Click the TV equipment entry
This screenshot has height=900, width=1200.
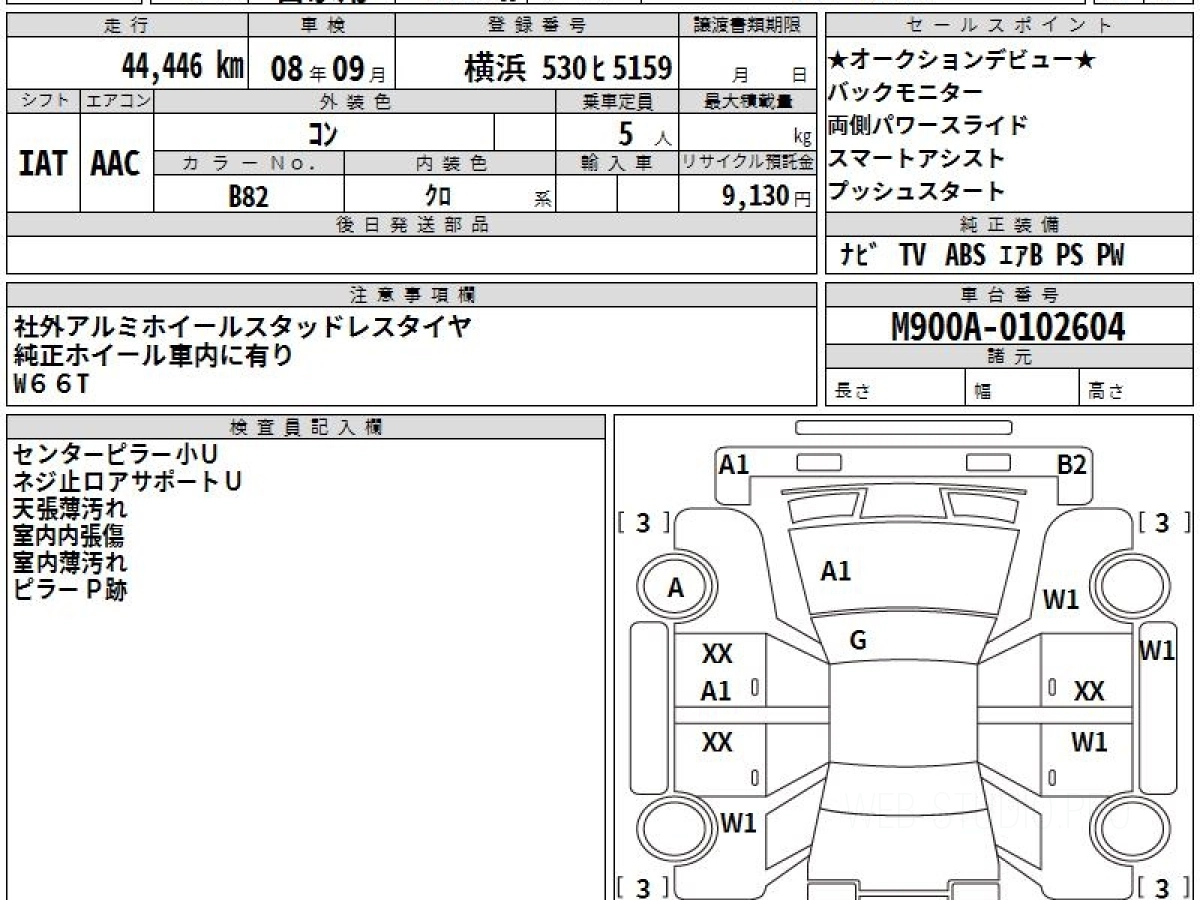(x=912, y=255)
